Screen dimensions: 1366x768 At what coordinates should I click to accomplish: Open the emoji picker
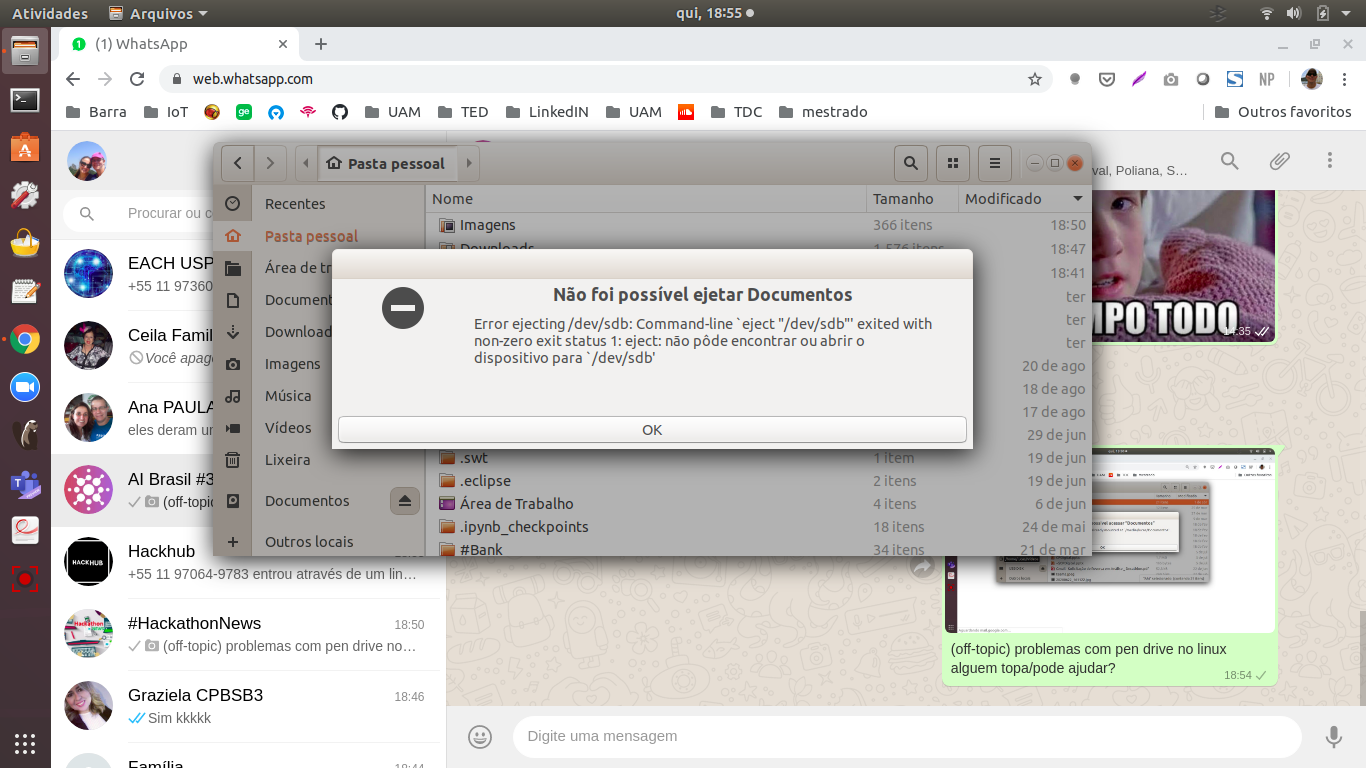[x=480, y=737]
